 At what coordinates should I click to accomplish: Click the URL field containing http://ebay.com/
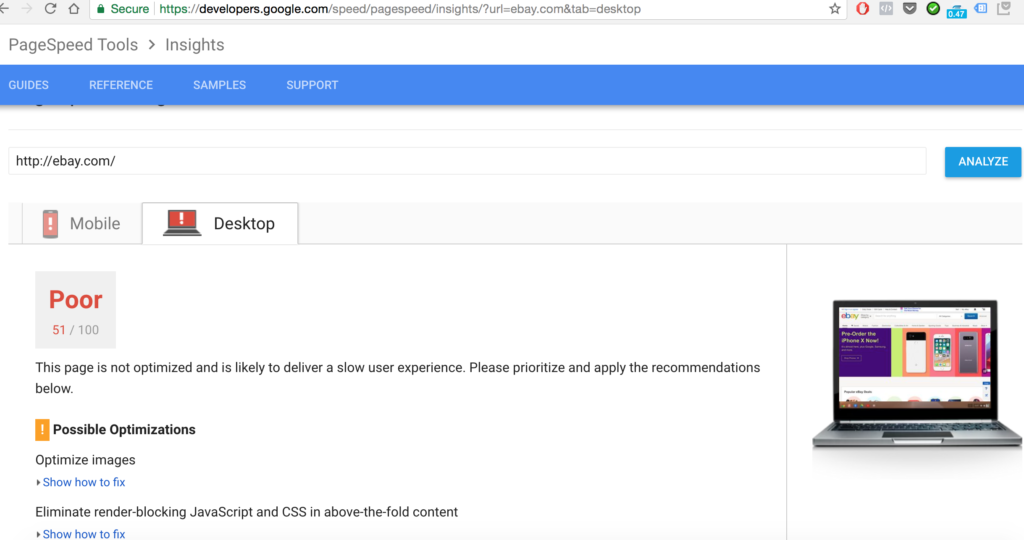(x=467, y=161)
